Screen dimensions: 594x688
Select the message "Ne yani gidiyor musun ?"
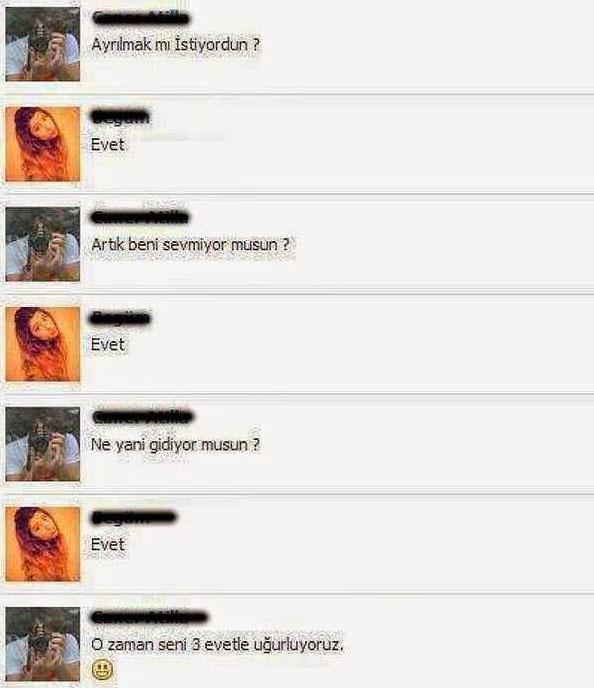click(175, 445)
